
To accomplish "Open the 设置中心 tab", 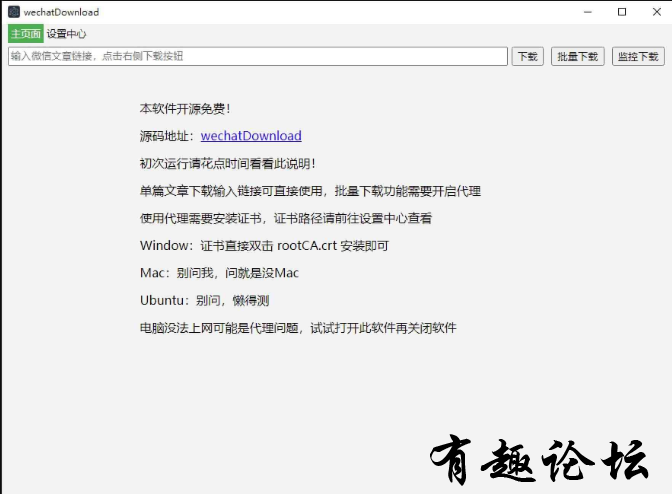I will (66, 34).
